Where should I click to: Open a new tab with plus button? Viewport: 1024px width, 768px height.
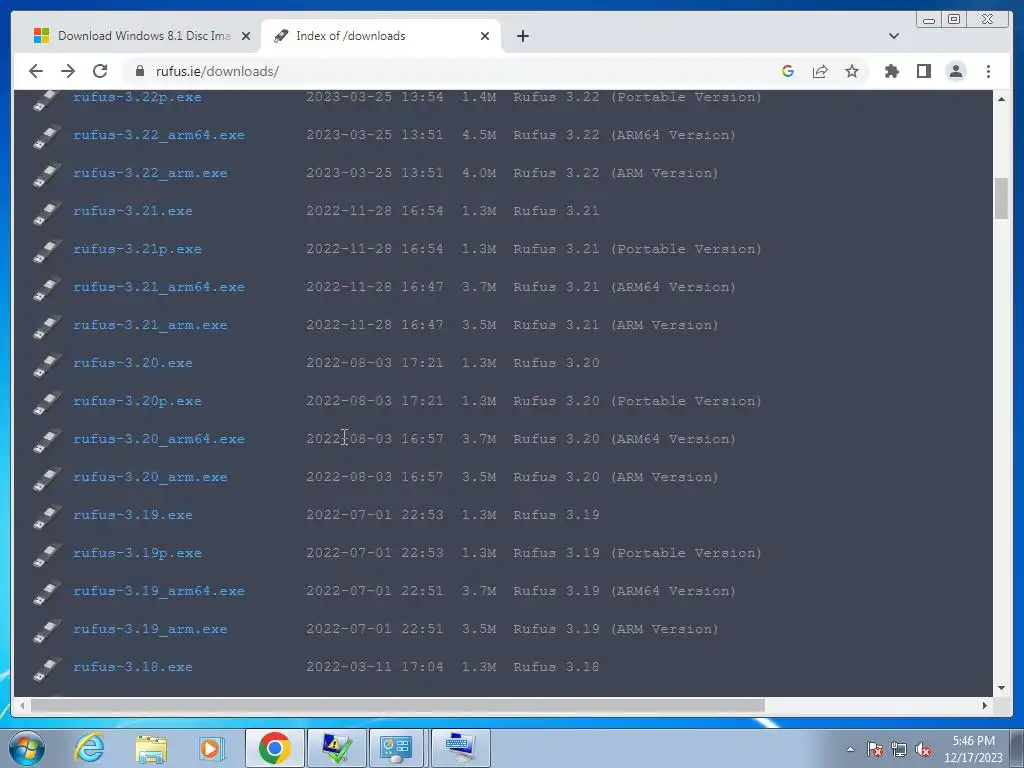coord(522,36)
